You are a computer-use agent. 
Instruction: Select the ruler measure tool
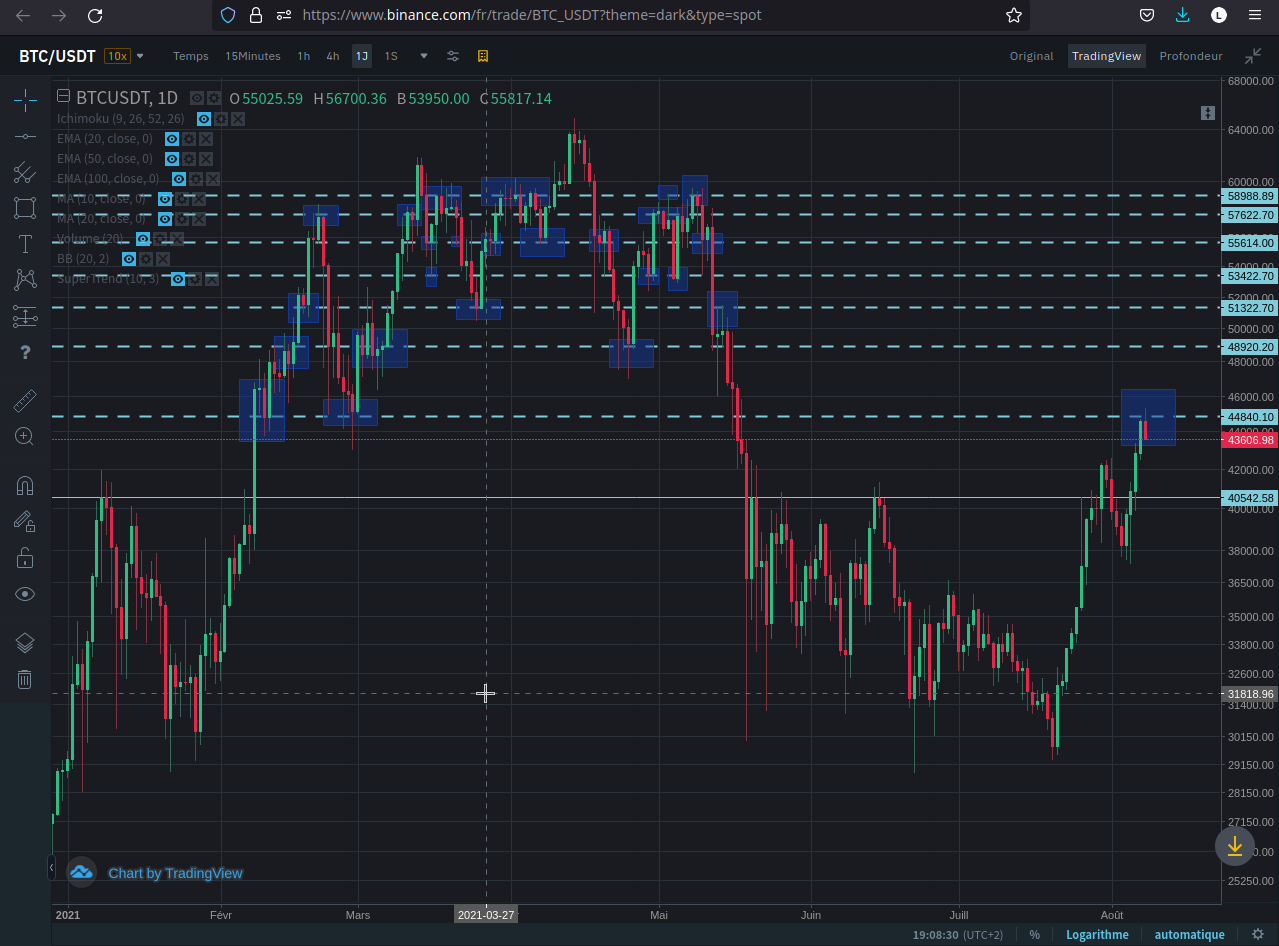25,401
